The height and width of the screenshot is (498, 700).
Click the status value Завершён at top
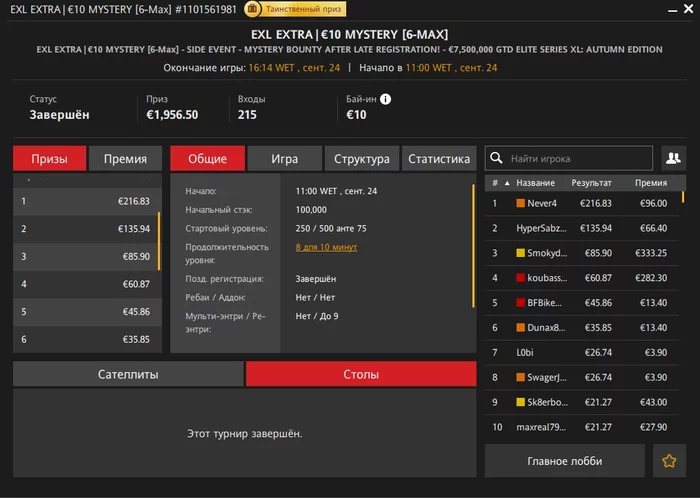pos(59,115)
